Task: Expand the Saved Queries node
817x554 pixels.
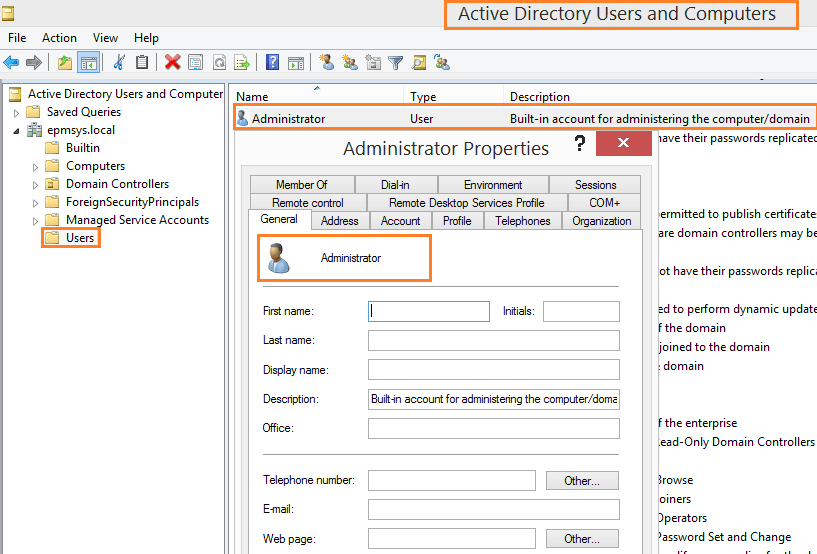Action: [x=16, y=113]
